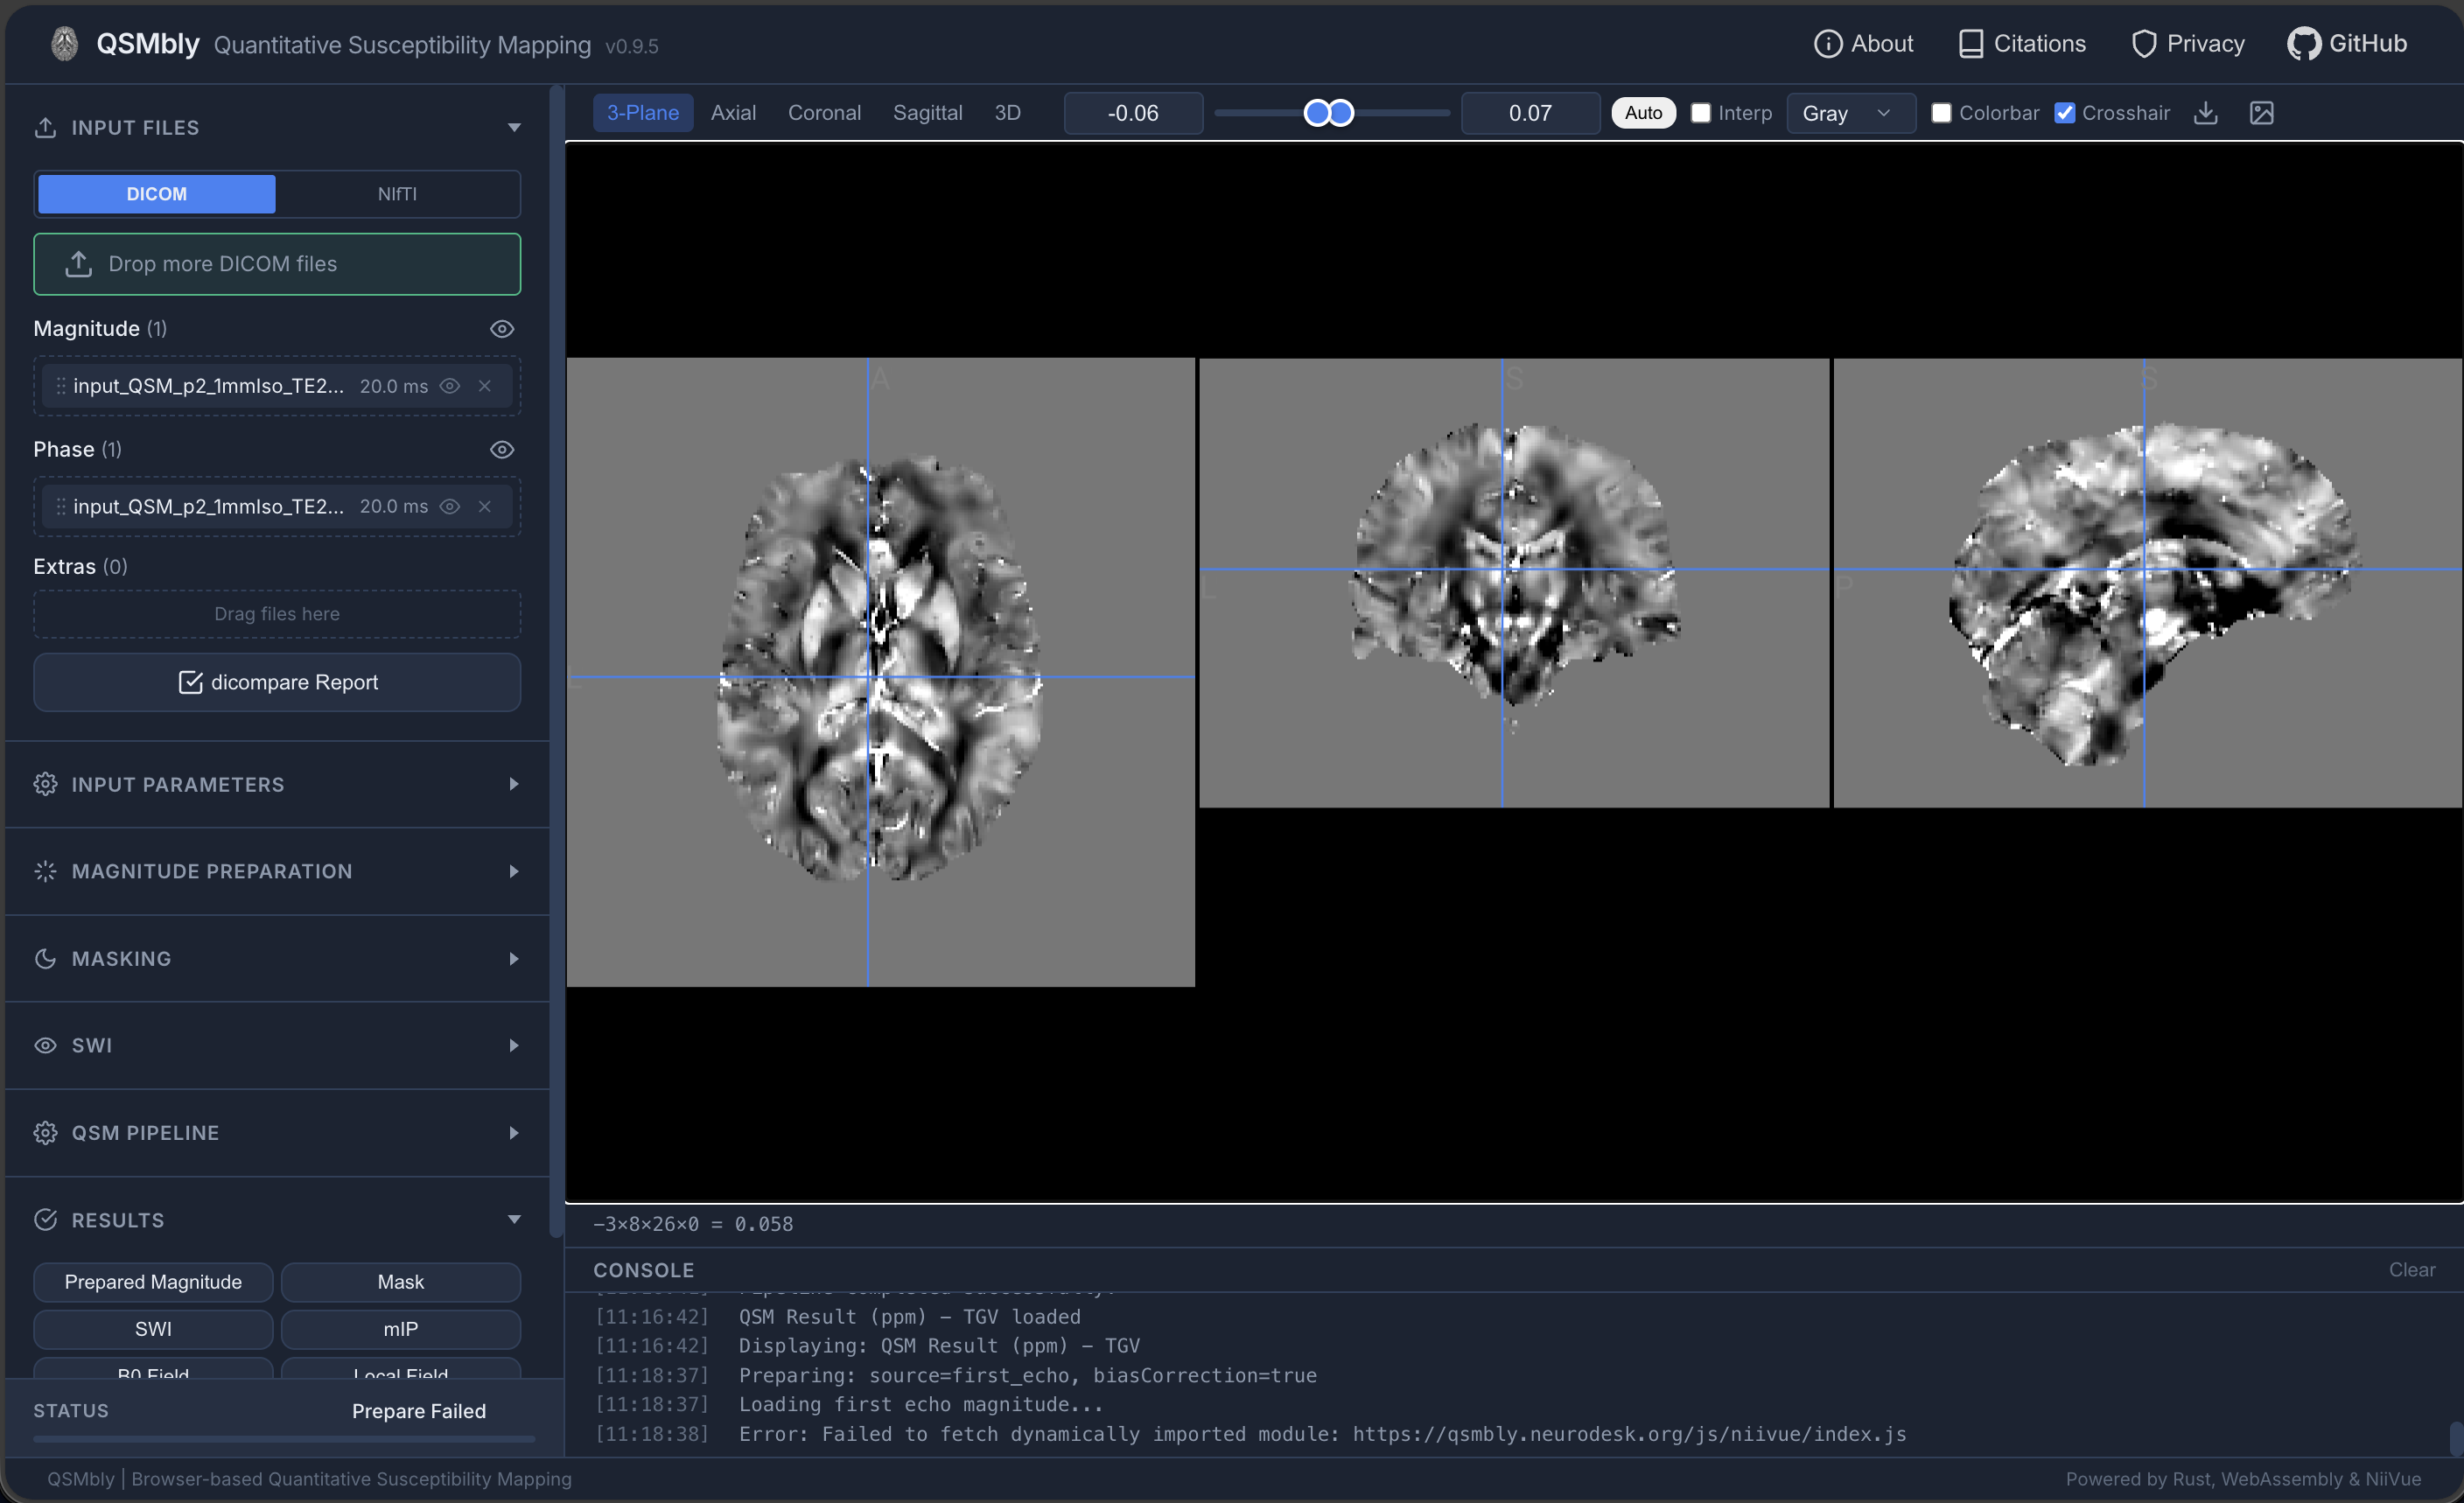Remove the magnitude input file
The height and width of the screenshot is (1503, 2464).
coord(485,386)
